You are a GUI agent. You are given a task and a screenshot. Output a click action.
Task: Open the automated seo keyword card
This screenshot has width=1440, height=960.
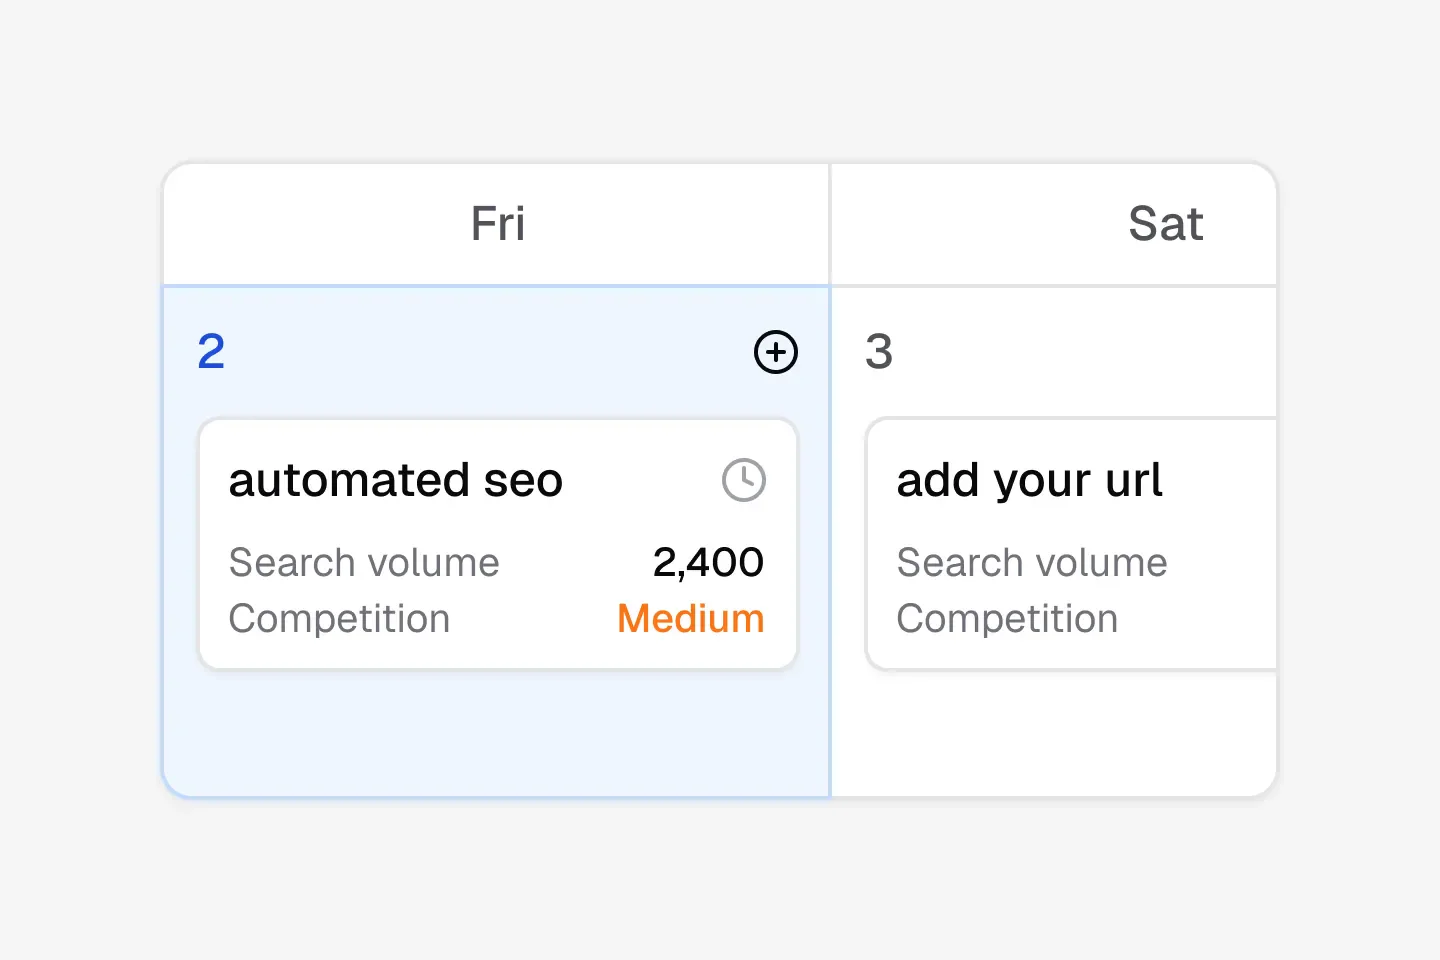click(497, 543)
